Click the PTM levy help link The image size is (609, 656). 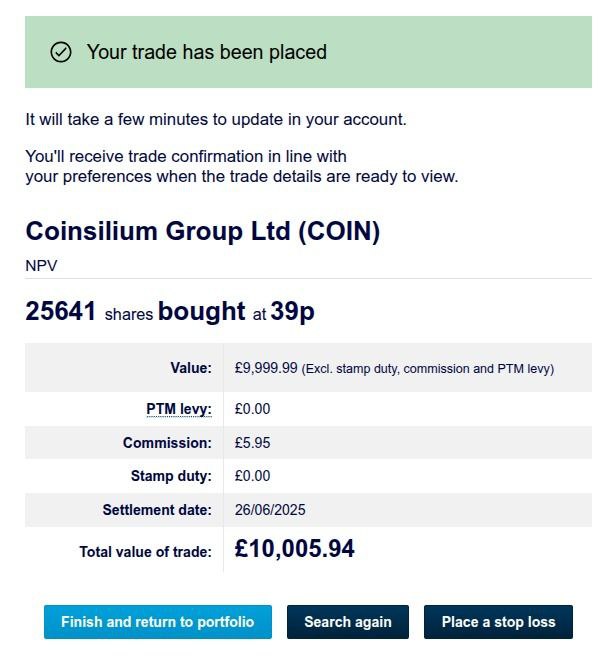pos(179,409)
